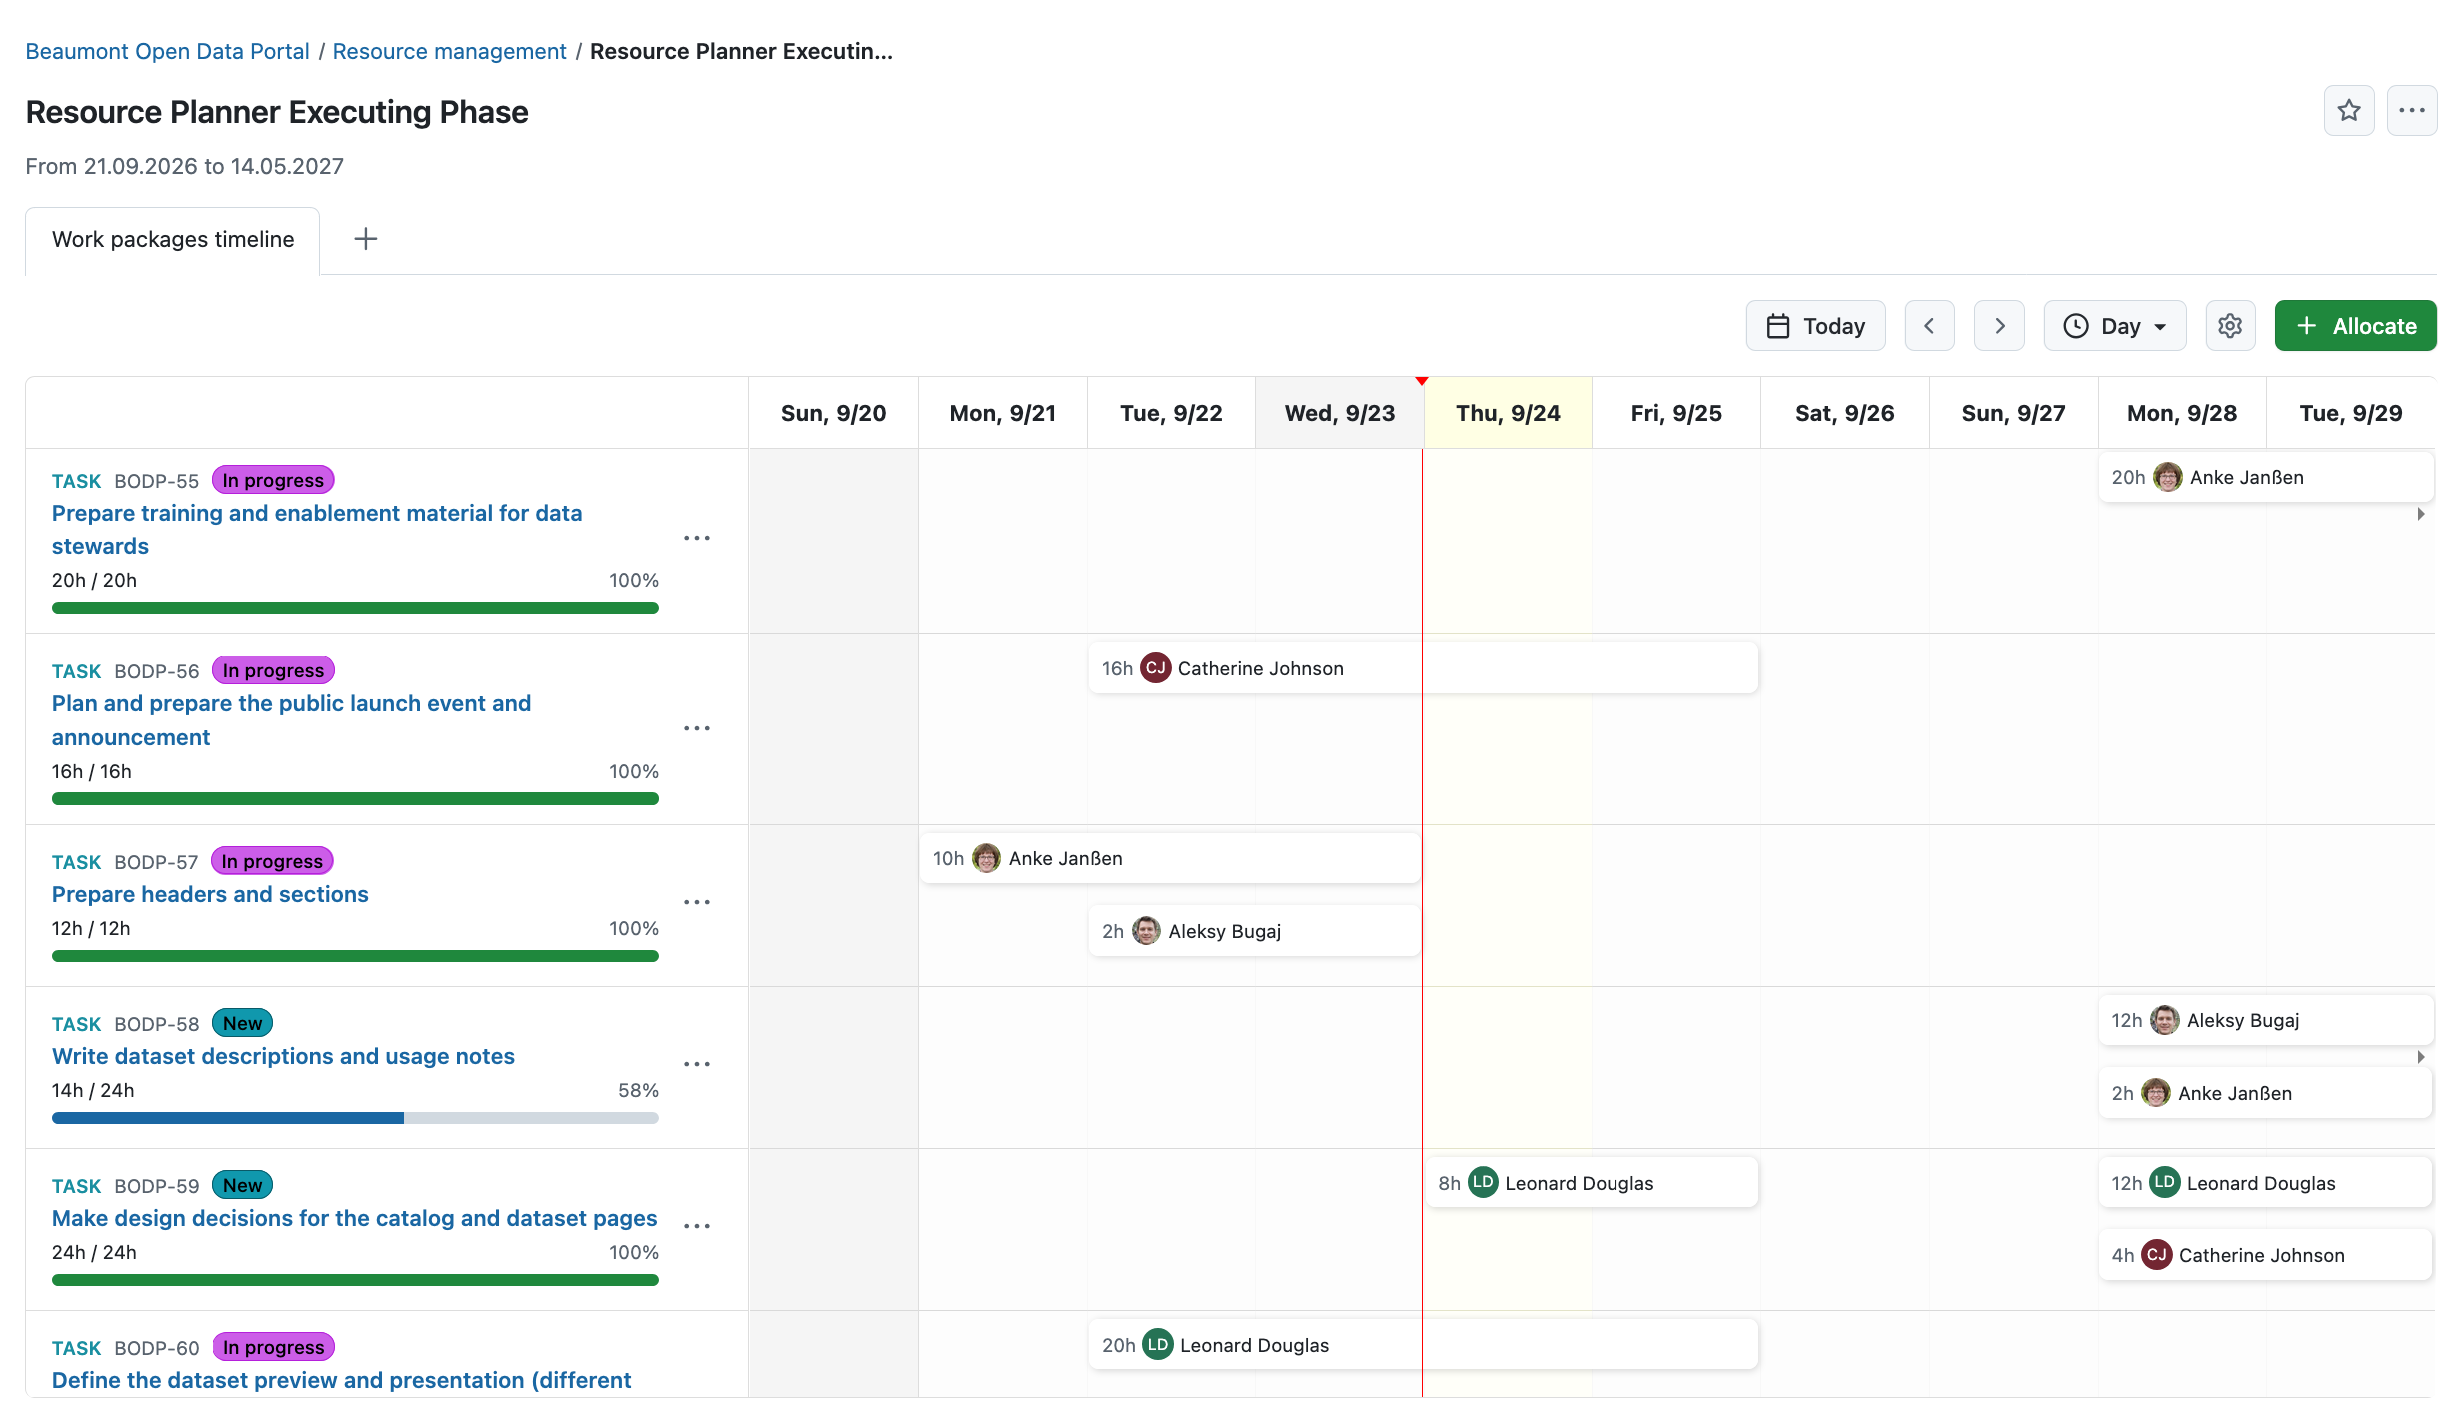The width and height of the screenshot is (2463, 1414).
Task: Click the Sat, 9/26 column header
Action: point(1845,413)
